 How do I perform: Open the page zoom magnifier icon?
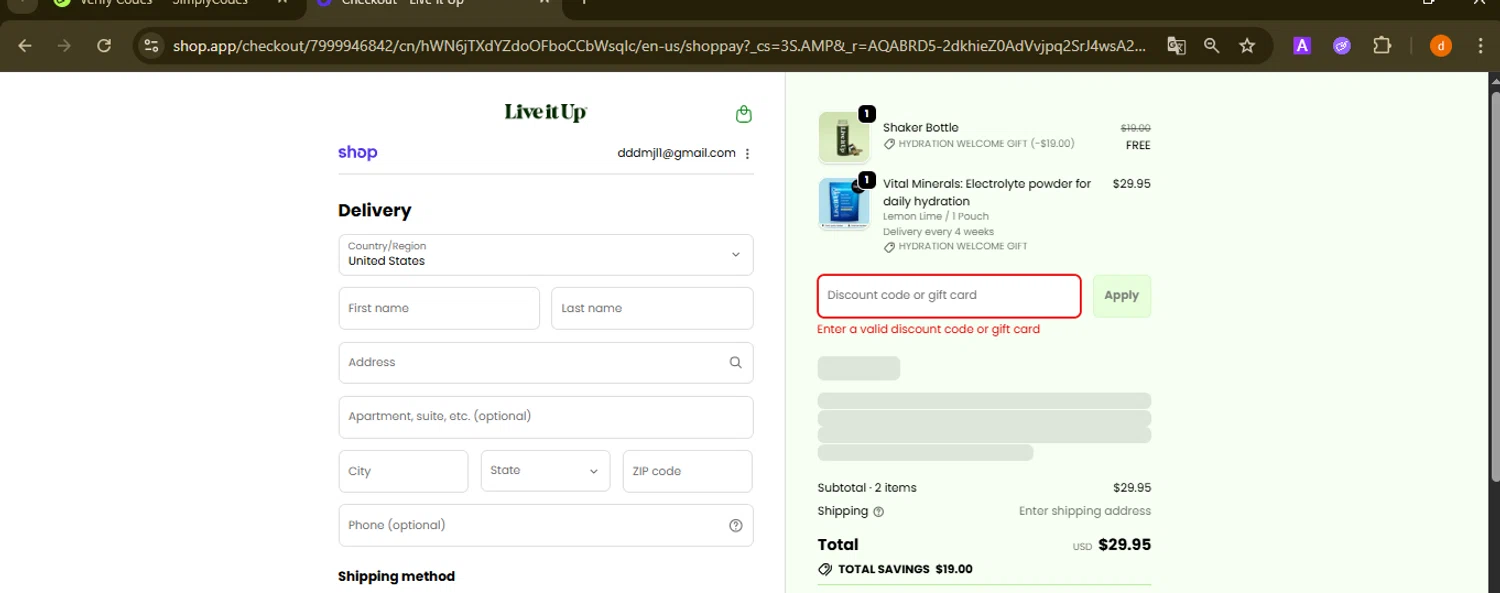(1211, 45)
